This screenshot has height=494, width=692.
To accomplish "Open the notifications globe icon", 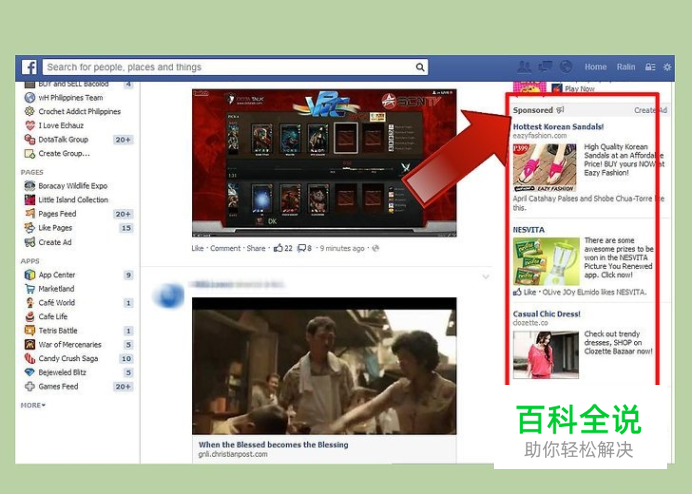I will pyautogui.click(x=565, y=67).
